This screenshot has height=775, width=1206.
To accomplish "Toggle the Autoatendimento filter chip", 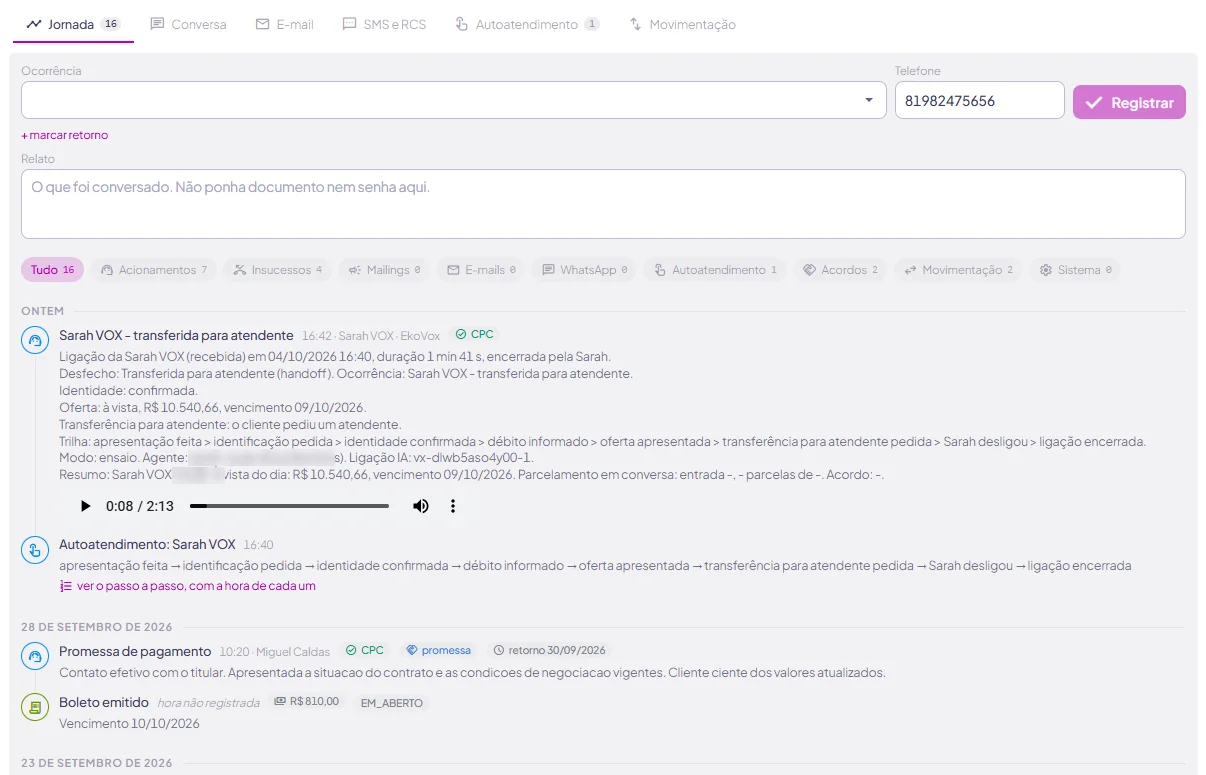I will coord(715,270).
